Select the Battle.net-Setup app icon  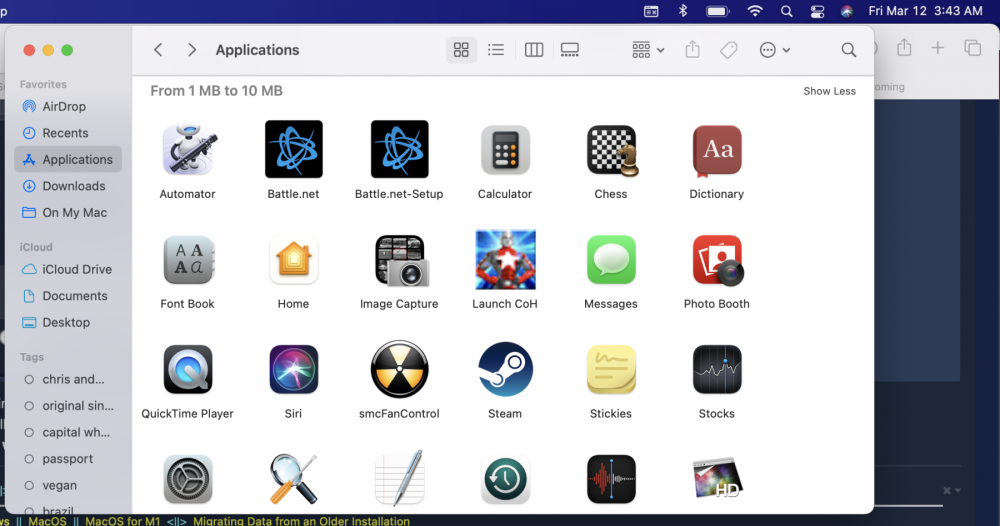(399, 149)
